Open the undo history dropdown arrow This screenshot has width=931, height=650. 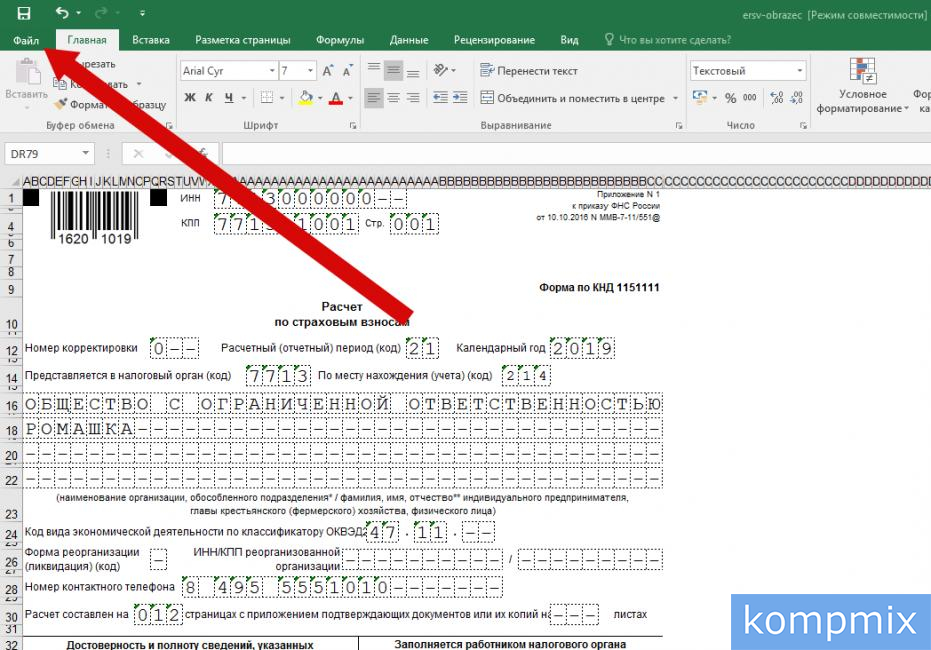pyautogui.click(x=78, y=13)
